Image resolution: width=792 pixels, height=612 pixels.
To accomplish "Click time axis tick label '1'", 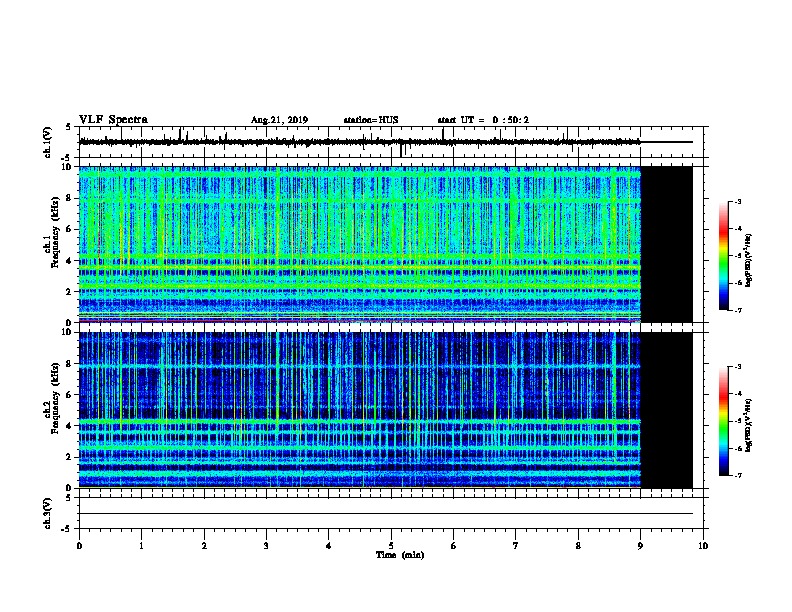I will [x=141, y=546].
